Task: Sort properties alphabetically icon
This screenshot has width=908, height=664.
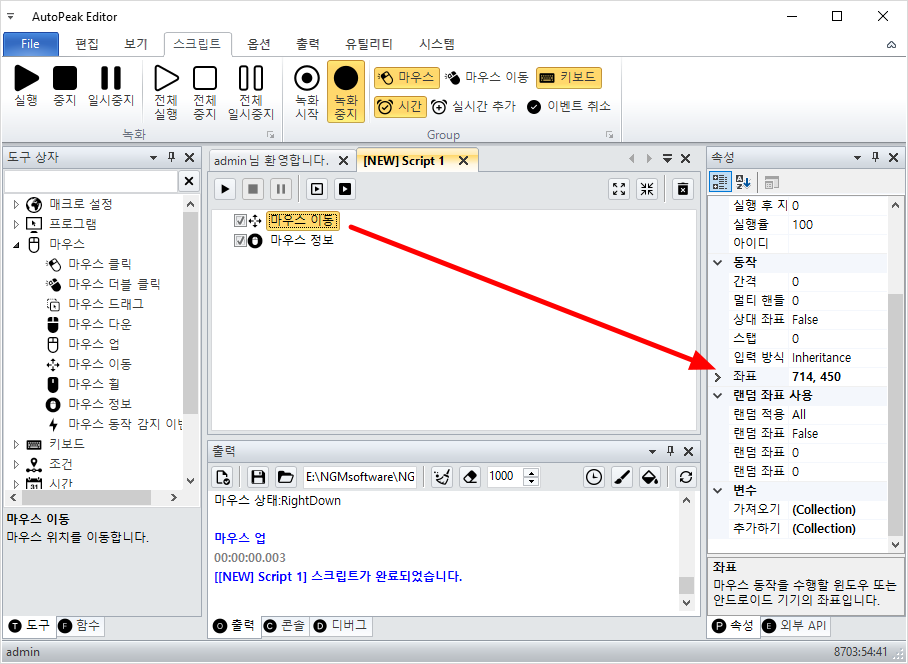Action: tap(743, 182)
